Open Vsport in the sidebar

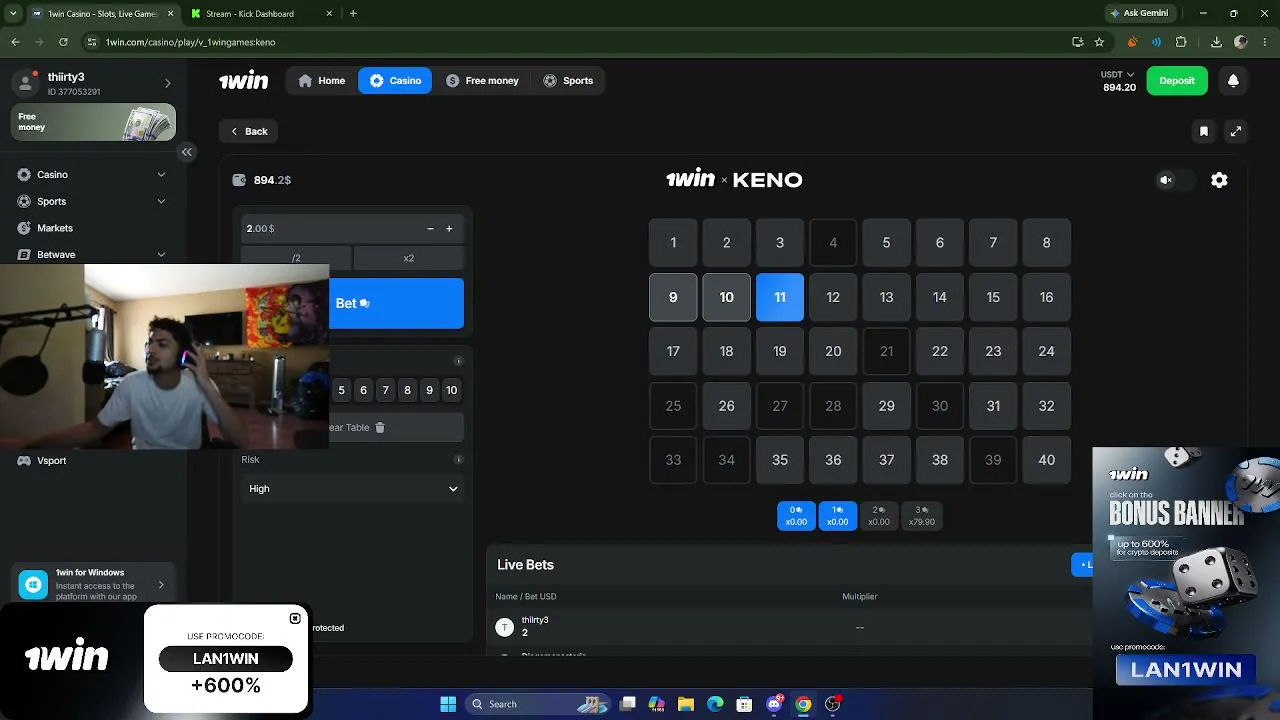pos(51,461)
